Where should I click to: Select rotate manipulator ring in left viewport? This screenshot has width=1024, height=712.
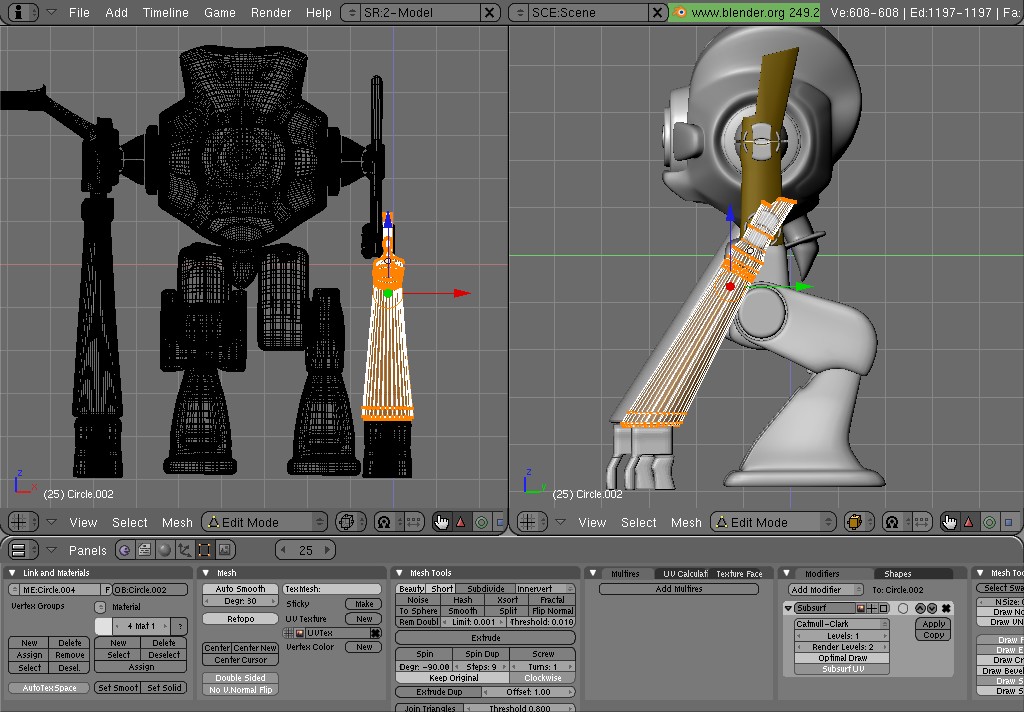tap(481, 522)
